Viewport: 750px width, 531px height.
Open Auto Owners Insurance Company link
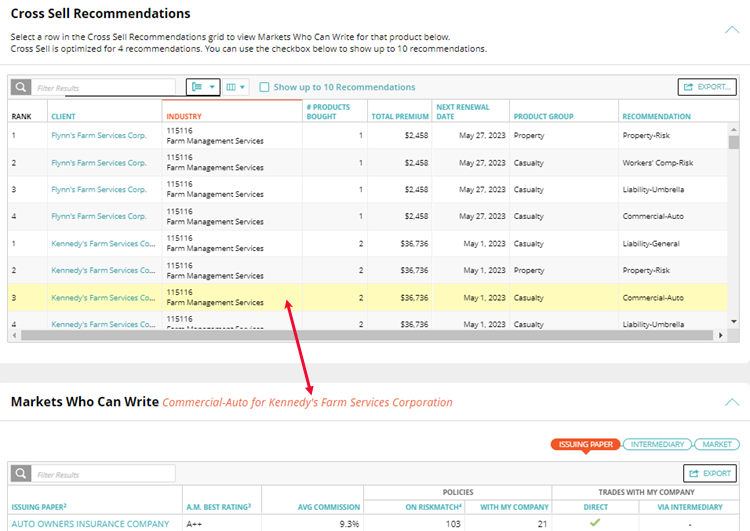(x=90, y=523)
